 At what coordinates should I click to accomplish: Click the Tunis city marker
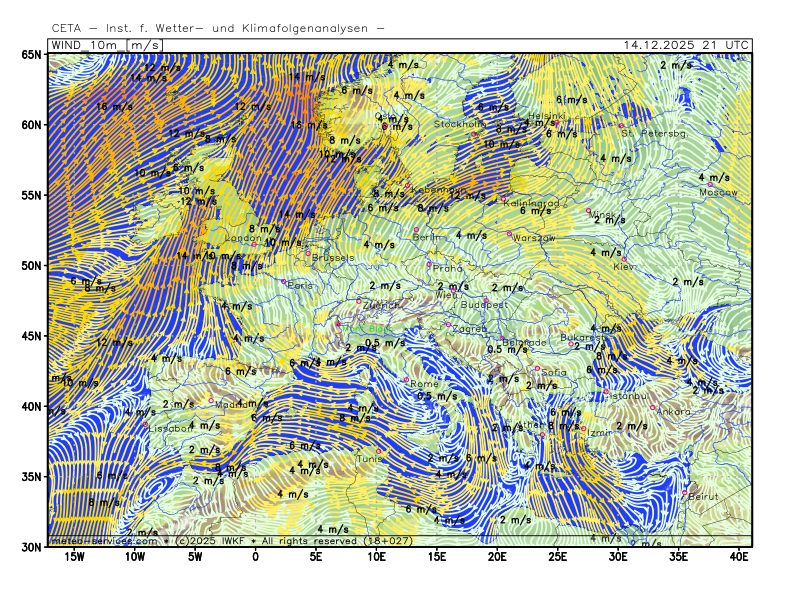coord(378,451)
